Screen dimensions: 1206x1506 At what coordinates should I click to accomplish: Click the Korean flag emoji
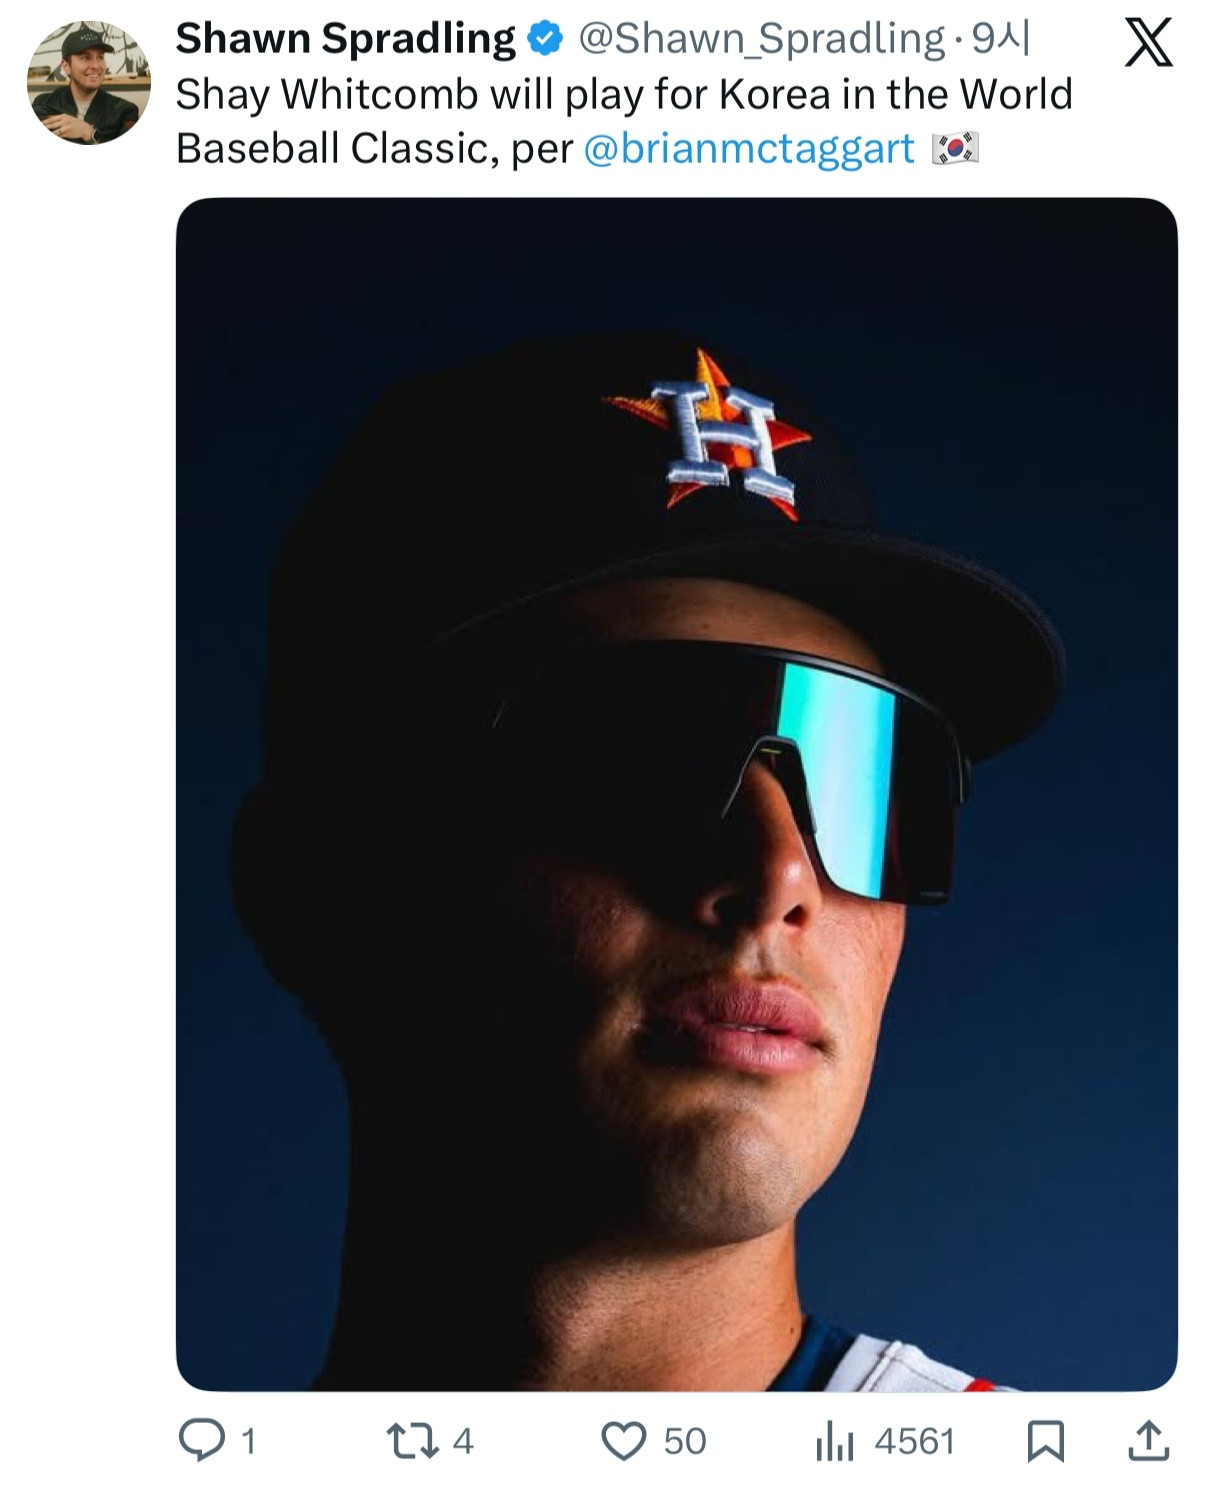coord(955,149)
